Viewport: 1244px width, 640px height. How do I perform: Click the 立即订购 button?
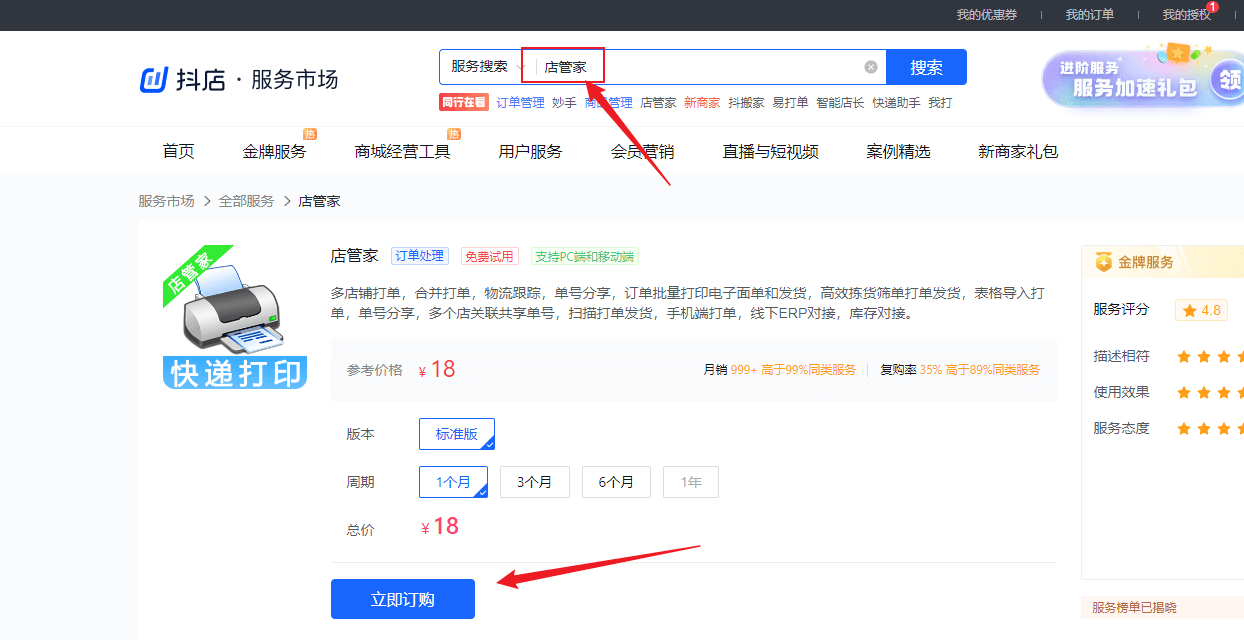403,599
